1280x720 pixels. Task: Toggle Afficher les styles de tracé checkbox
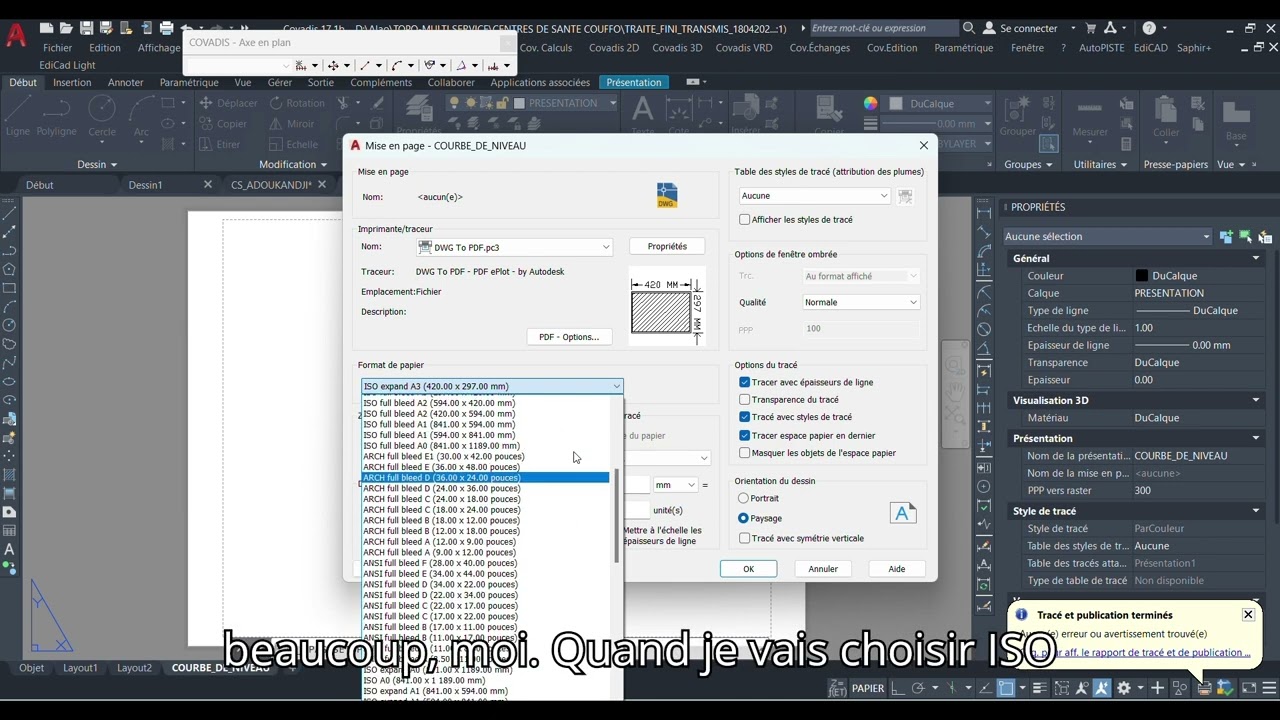click(744, 220)
